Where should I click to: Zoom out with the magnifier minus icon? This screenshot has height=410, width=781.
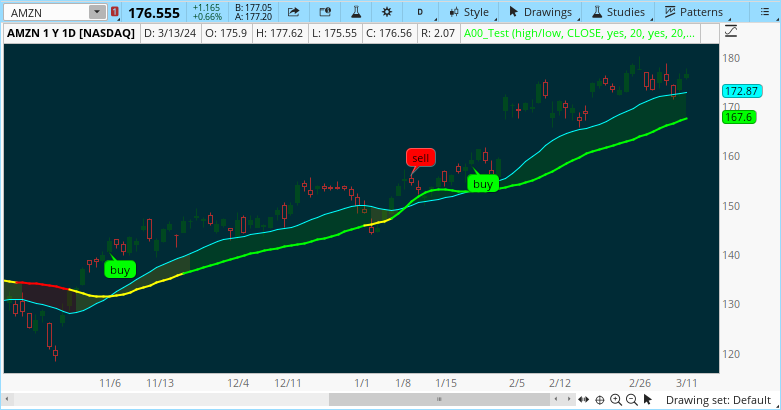(632, 400)
